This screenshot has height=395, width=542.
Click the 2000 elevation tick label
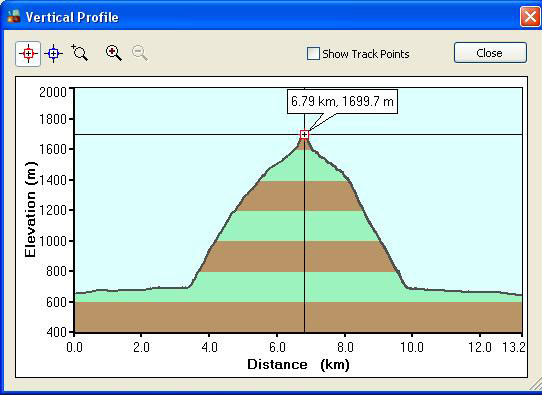coord(53,92)
